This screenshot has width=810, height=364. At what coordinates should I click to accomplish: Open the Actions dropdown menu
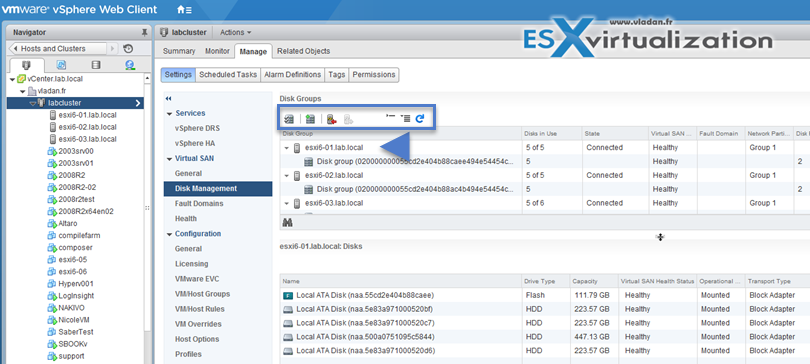236,32
